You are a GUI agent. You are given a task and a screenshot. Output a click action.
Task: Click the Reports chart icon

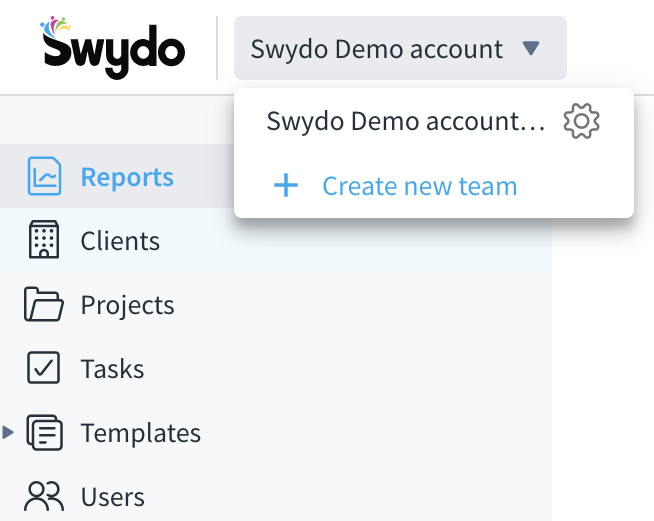click(44, 177)
